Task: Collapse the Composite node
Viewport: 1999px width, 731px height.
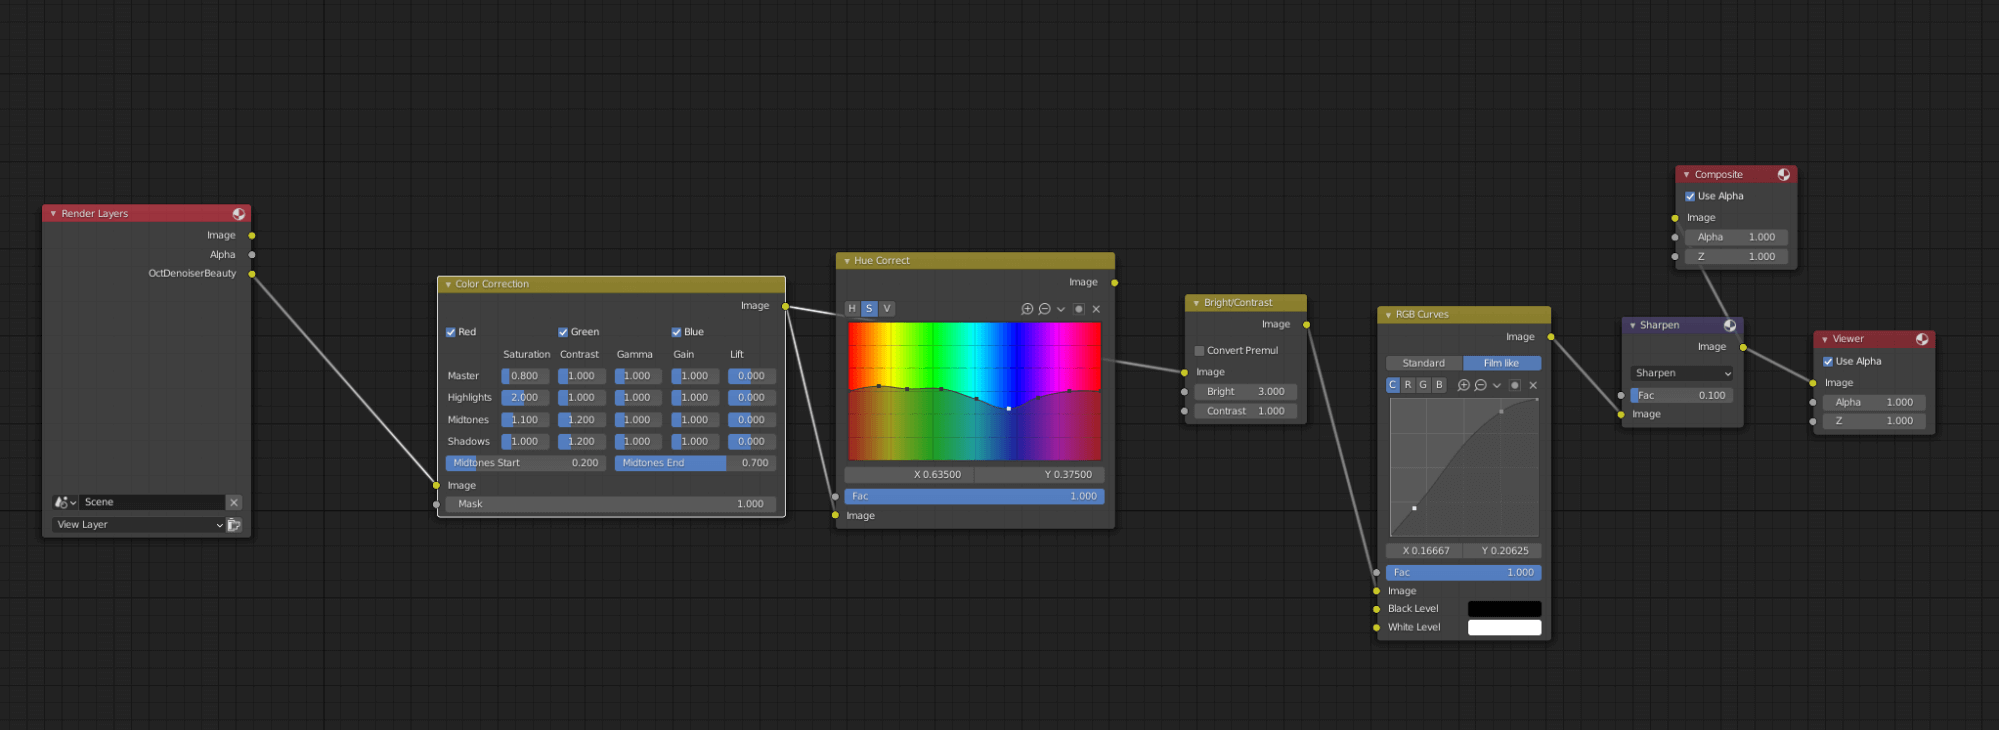Action: 1686,175
